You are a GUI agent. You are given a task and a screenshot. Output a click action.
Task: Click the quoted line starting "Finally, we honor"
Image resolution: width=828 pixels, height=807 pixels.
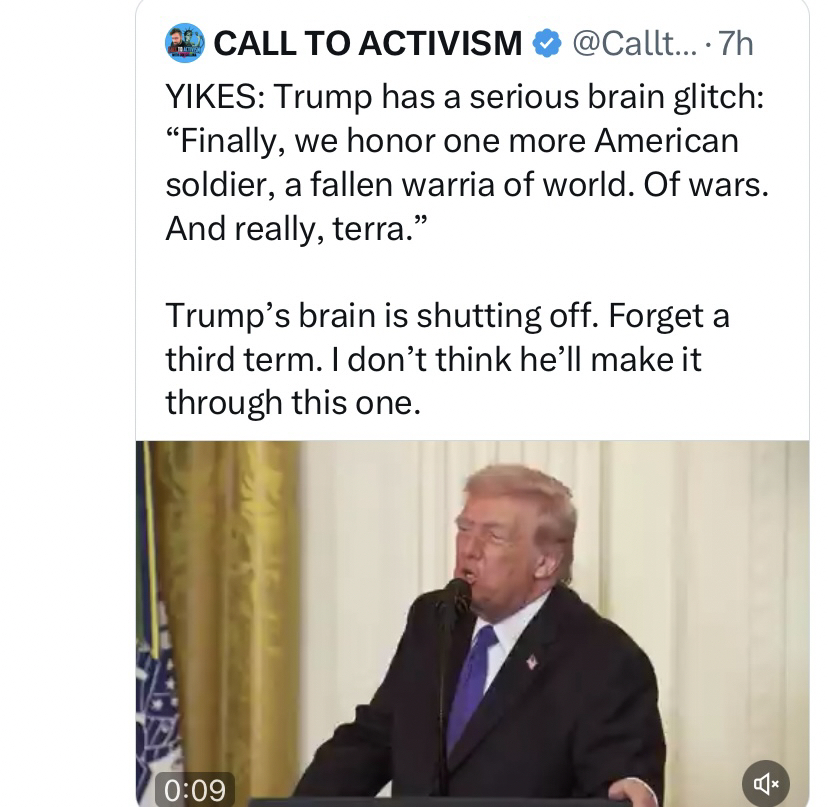(x=452, y=142)
